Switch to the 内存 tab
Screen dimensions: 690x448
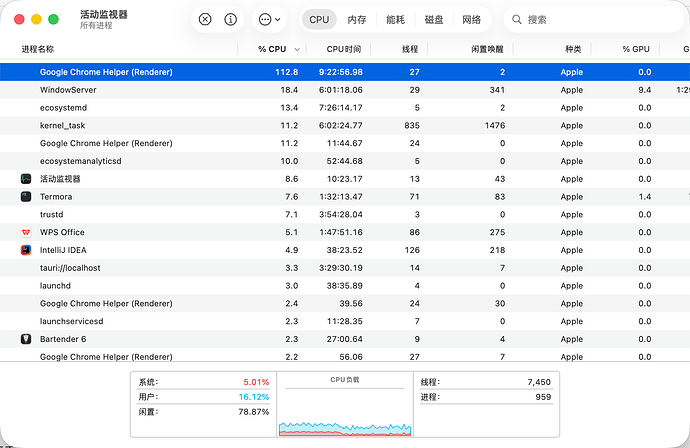tap(357, 19)
